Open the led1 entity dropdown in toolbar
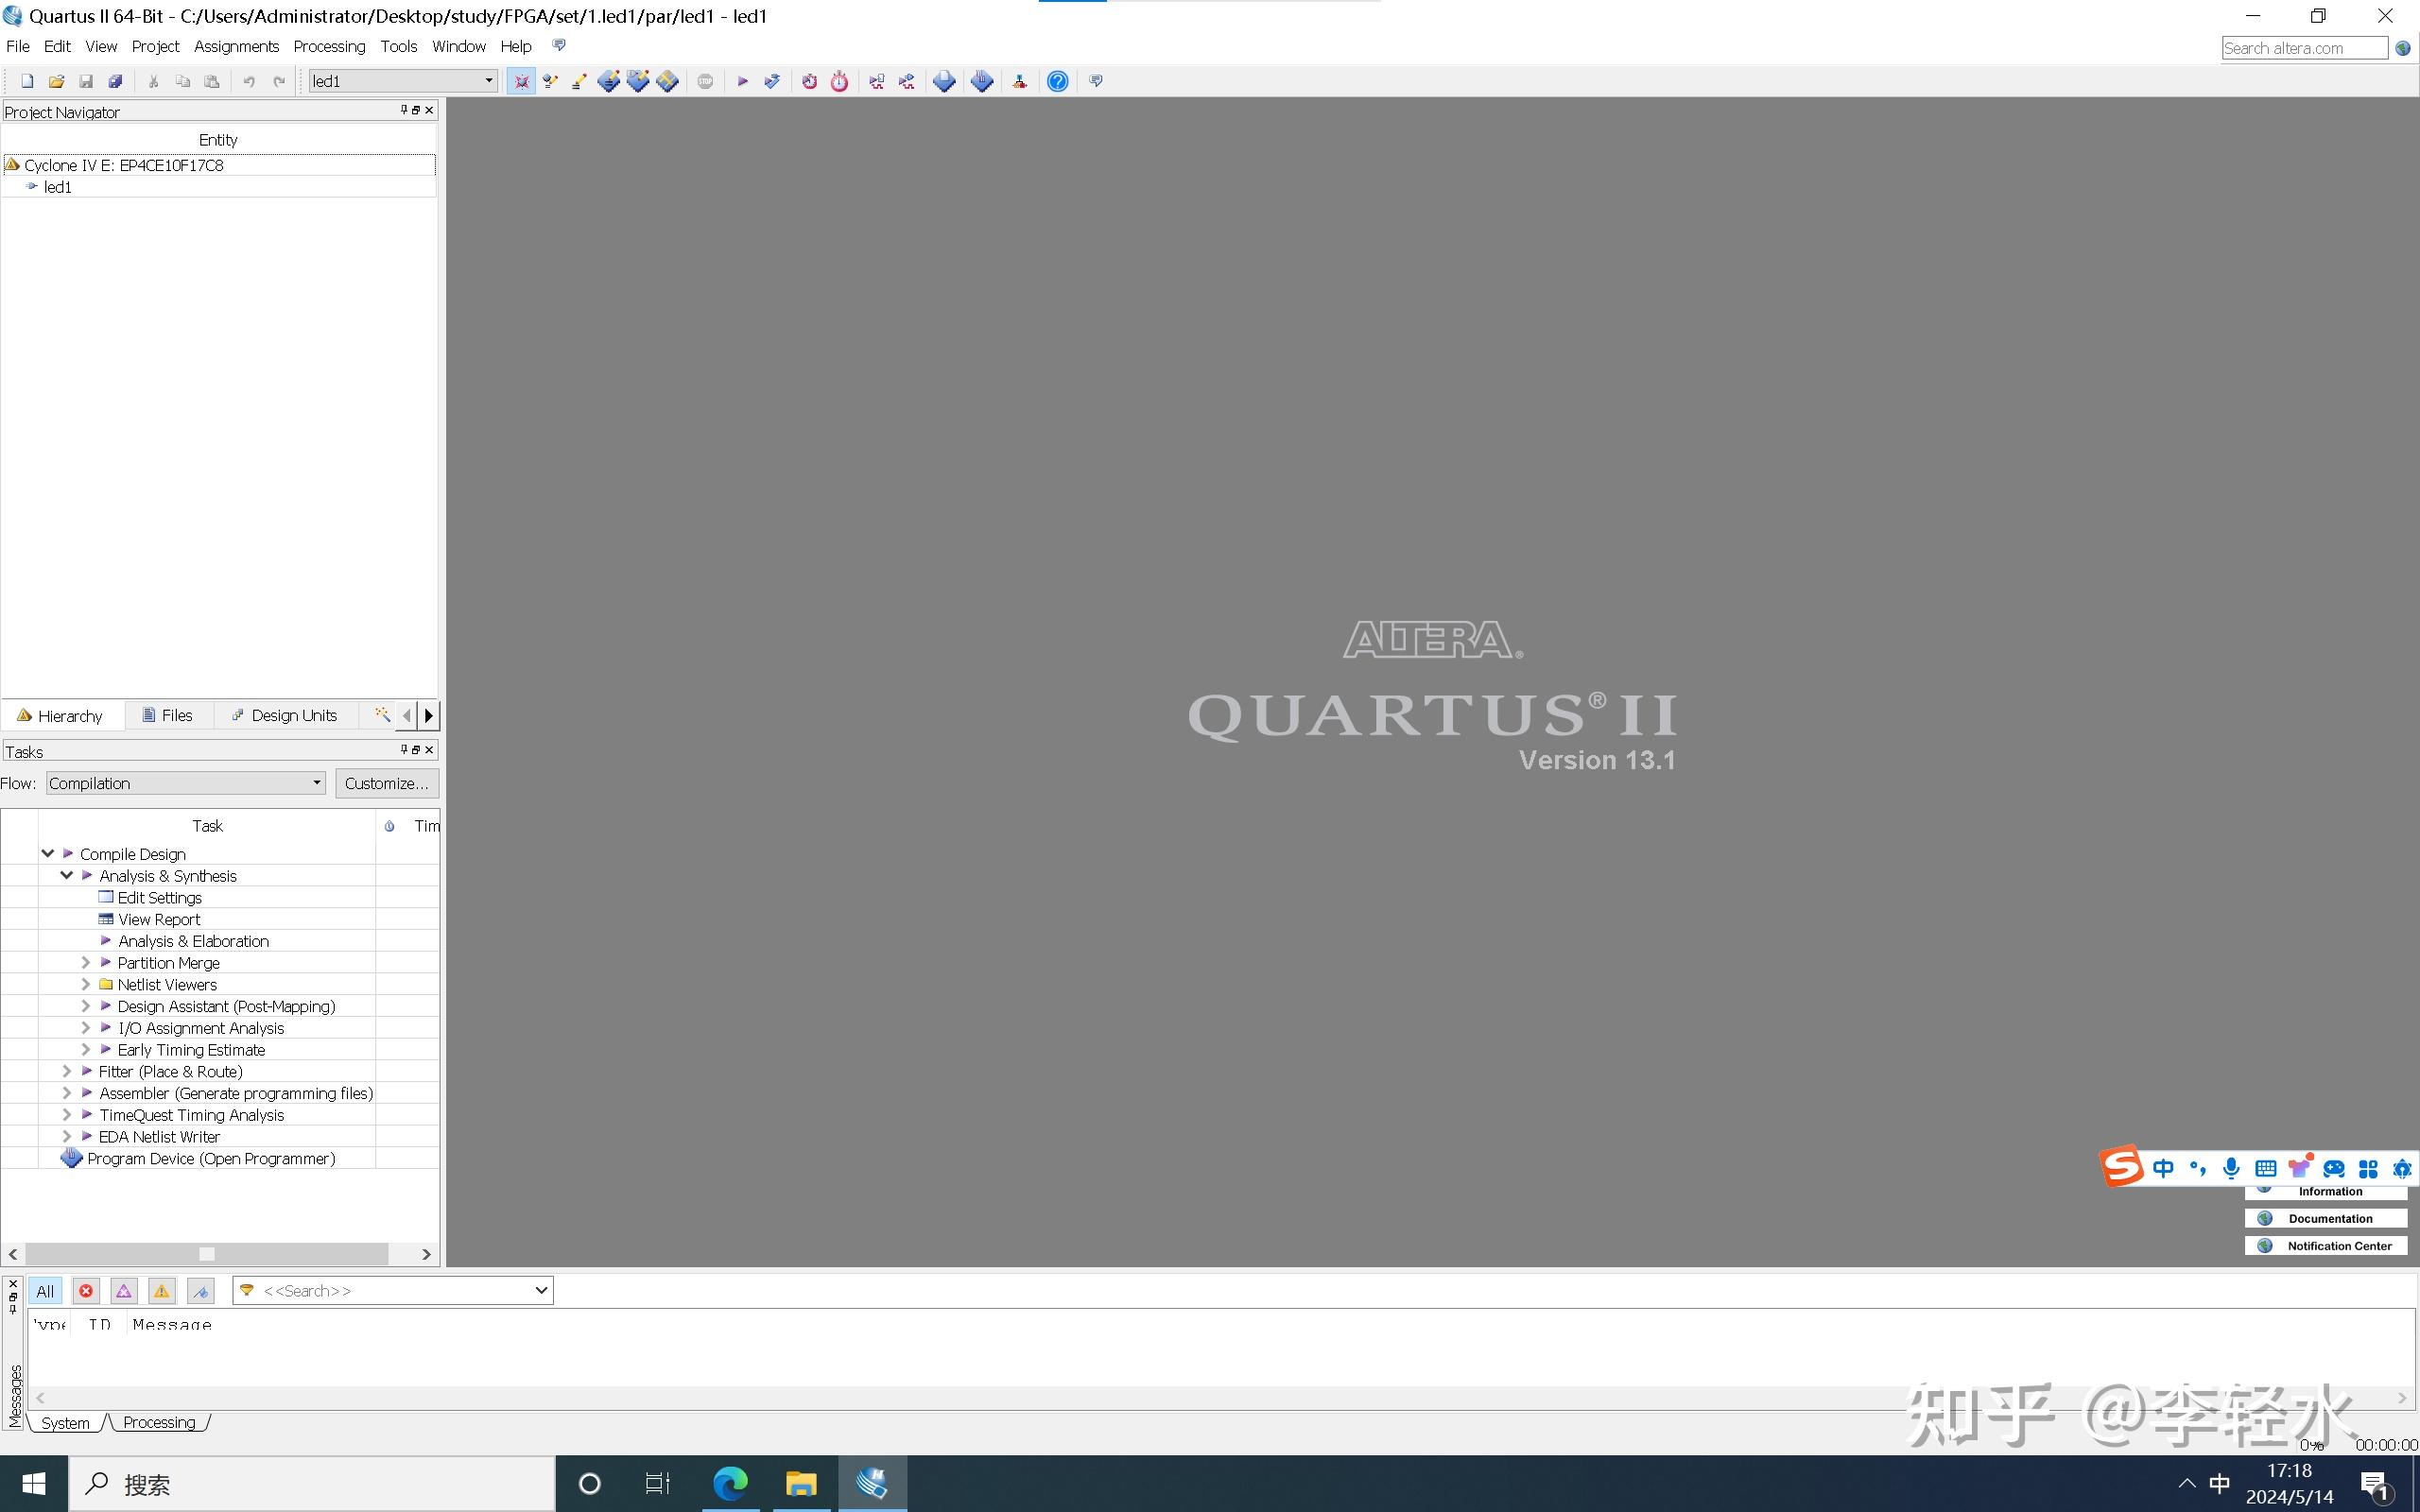2420x1512 pixels. tap(403, 81)
